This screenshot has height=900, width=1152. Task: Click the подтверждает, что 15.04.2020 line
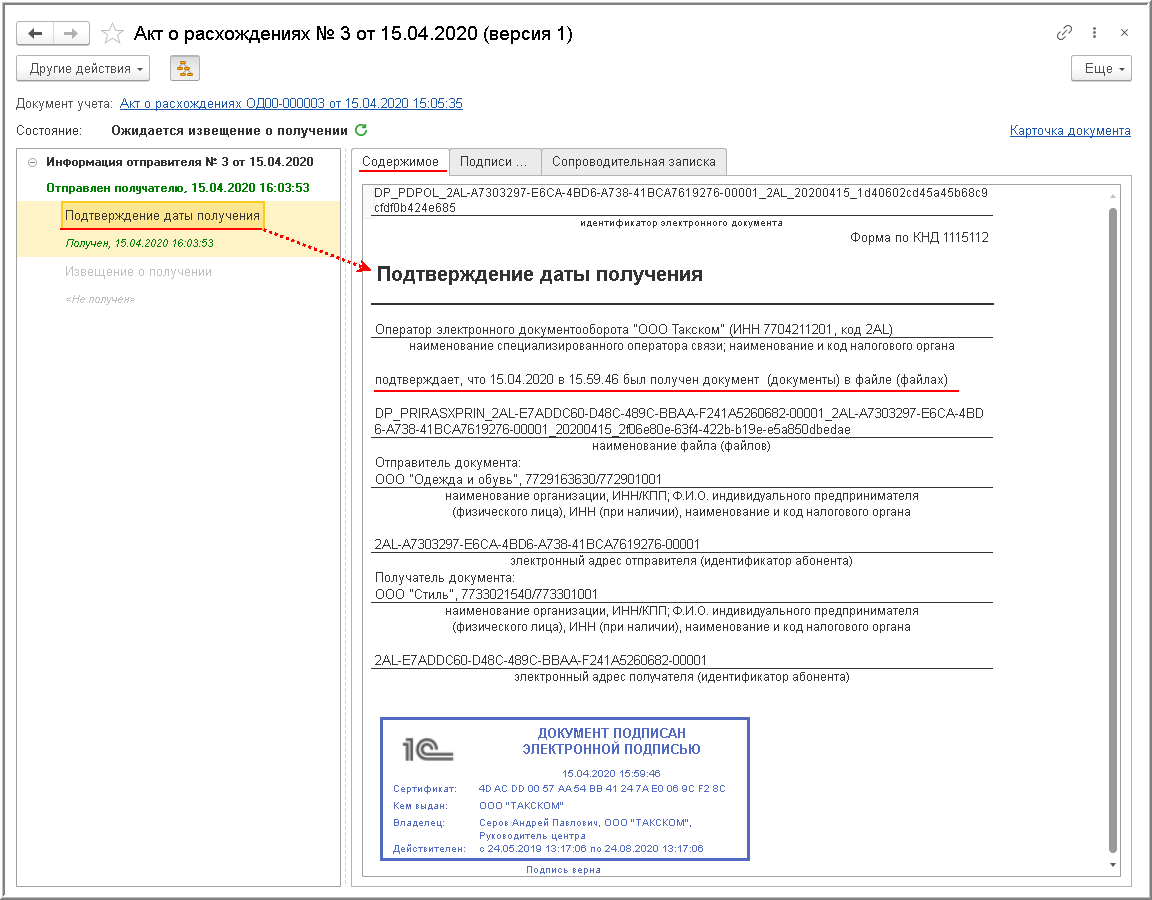pyautogui.click(x=661, y=380)
